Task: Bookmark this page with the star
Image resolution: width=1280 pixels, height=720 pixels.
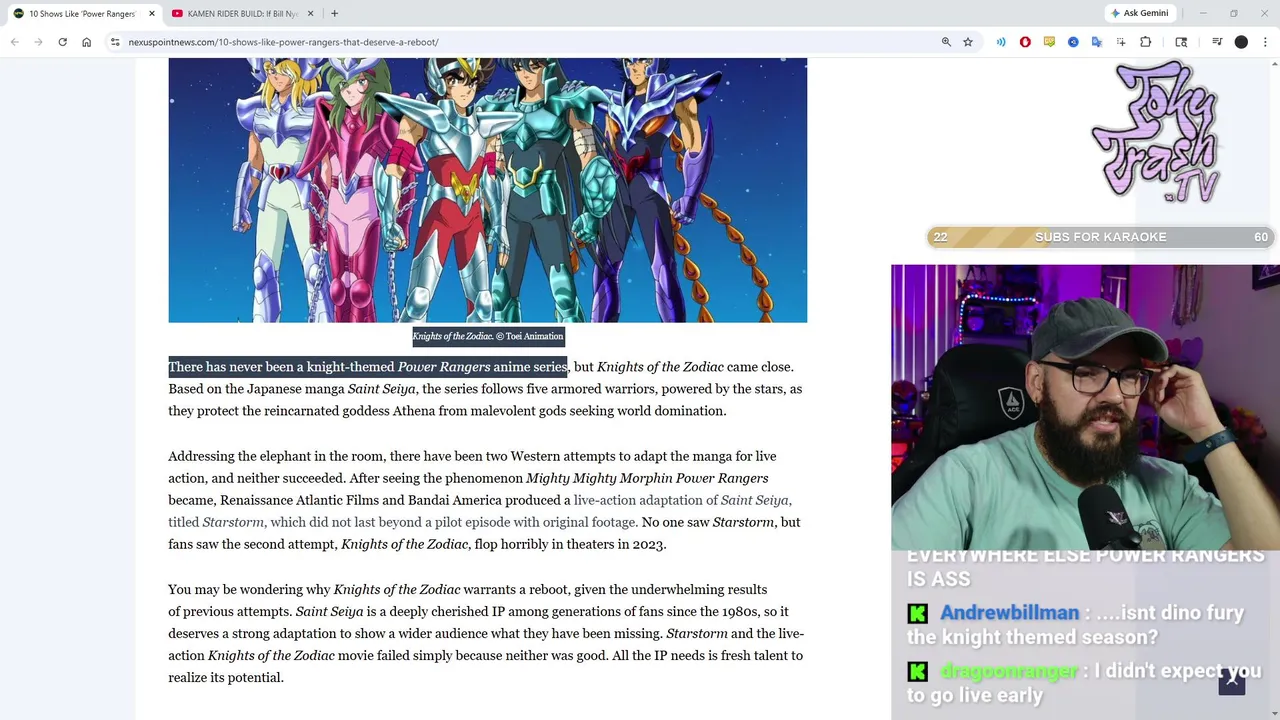Action: [x=968, y=42]
